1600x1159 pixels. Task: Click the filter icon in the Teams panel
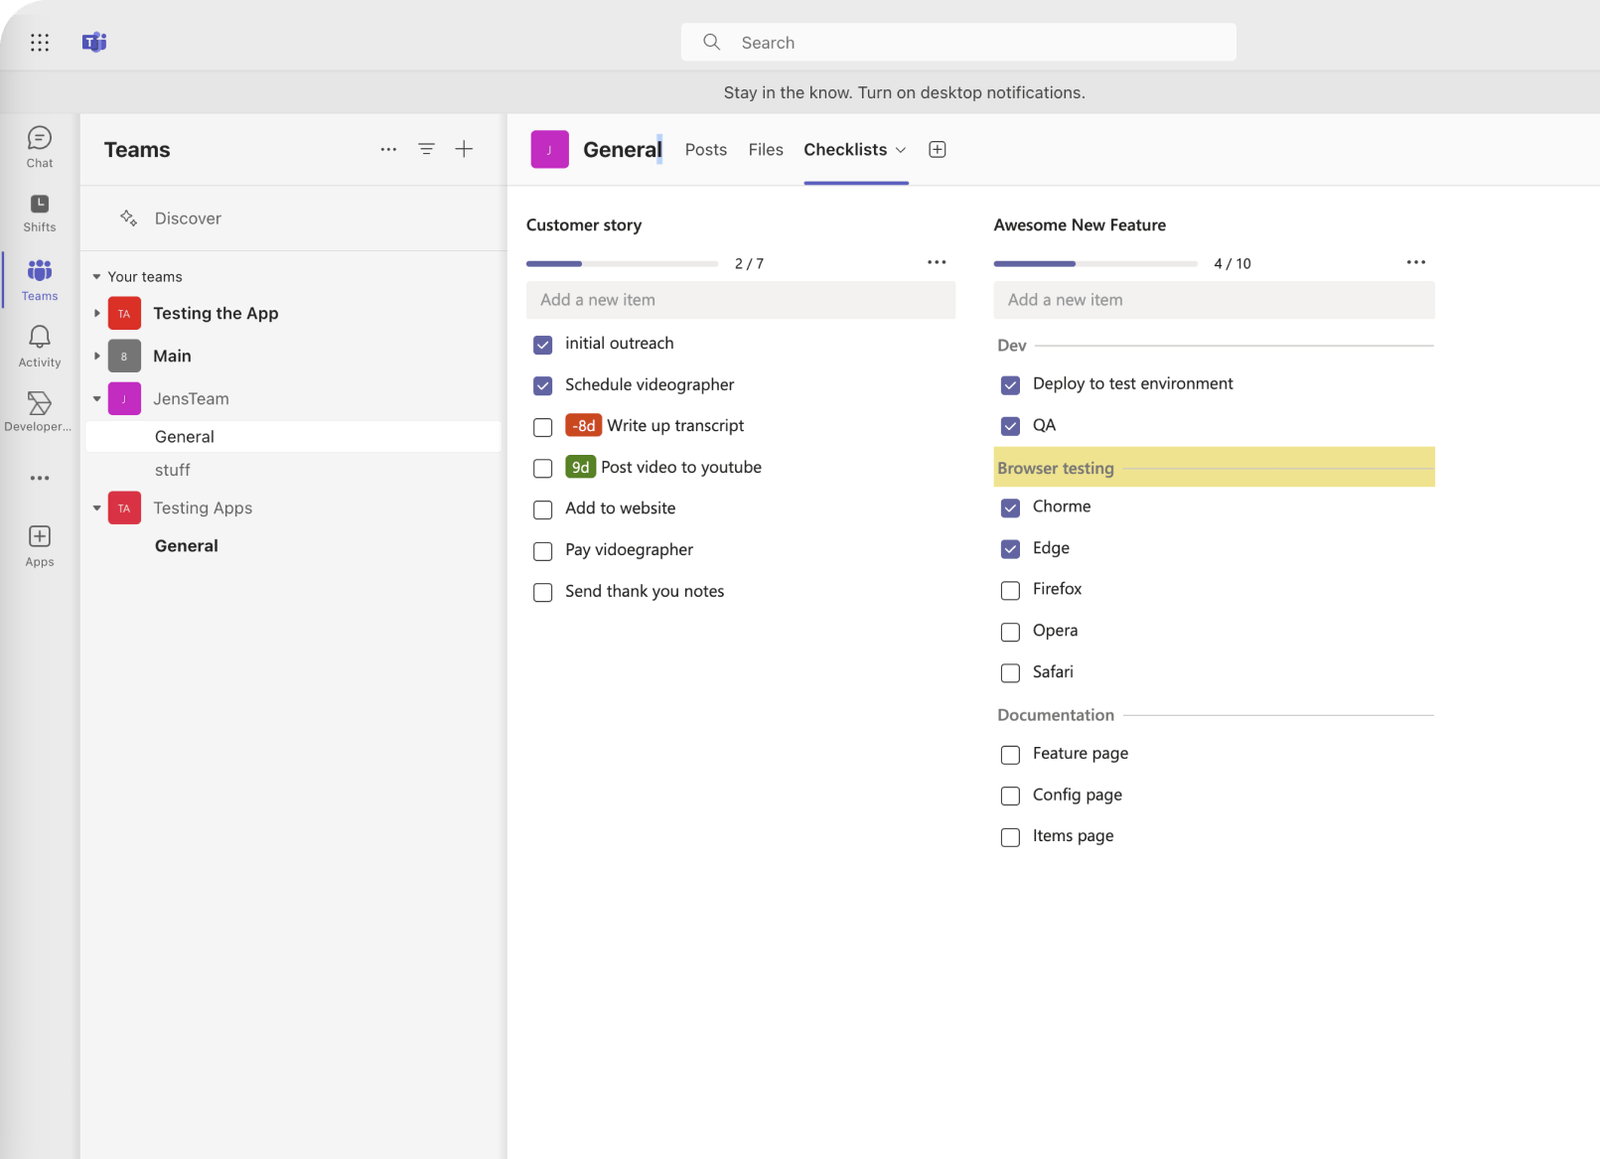(427, 148)
